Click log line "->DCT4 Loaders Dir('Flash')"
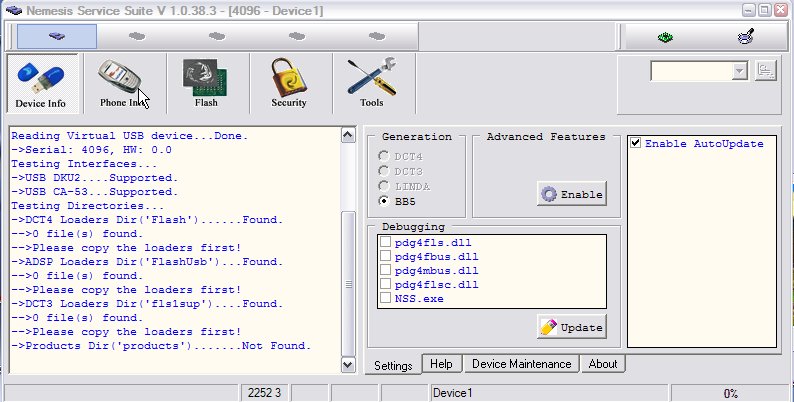Screen dimensions: 794x402 [147, 220]
